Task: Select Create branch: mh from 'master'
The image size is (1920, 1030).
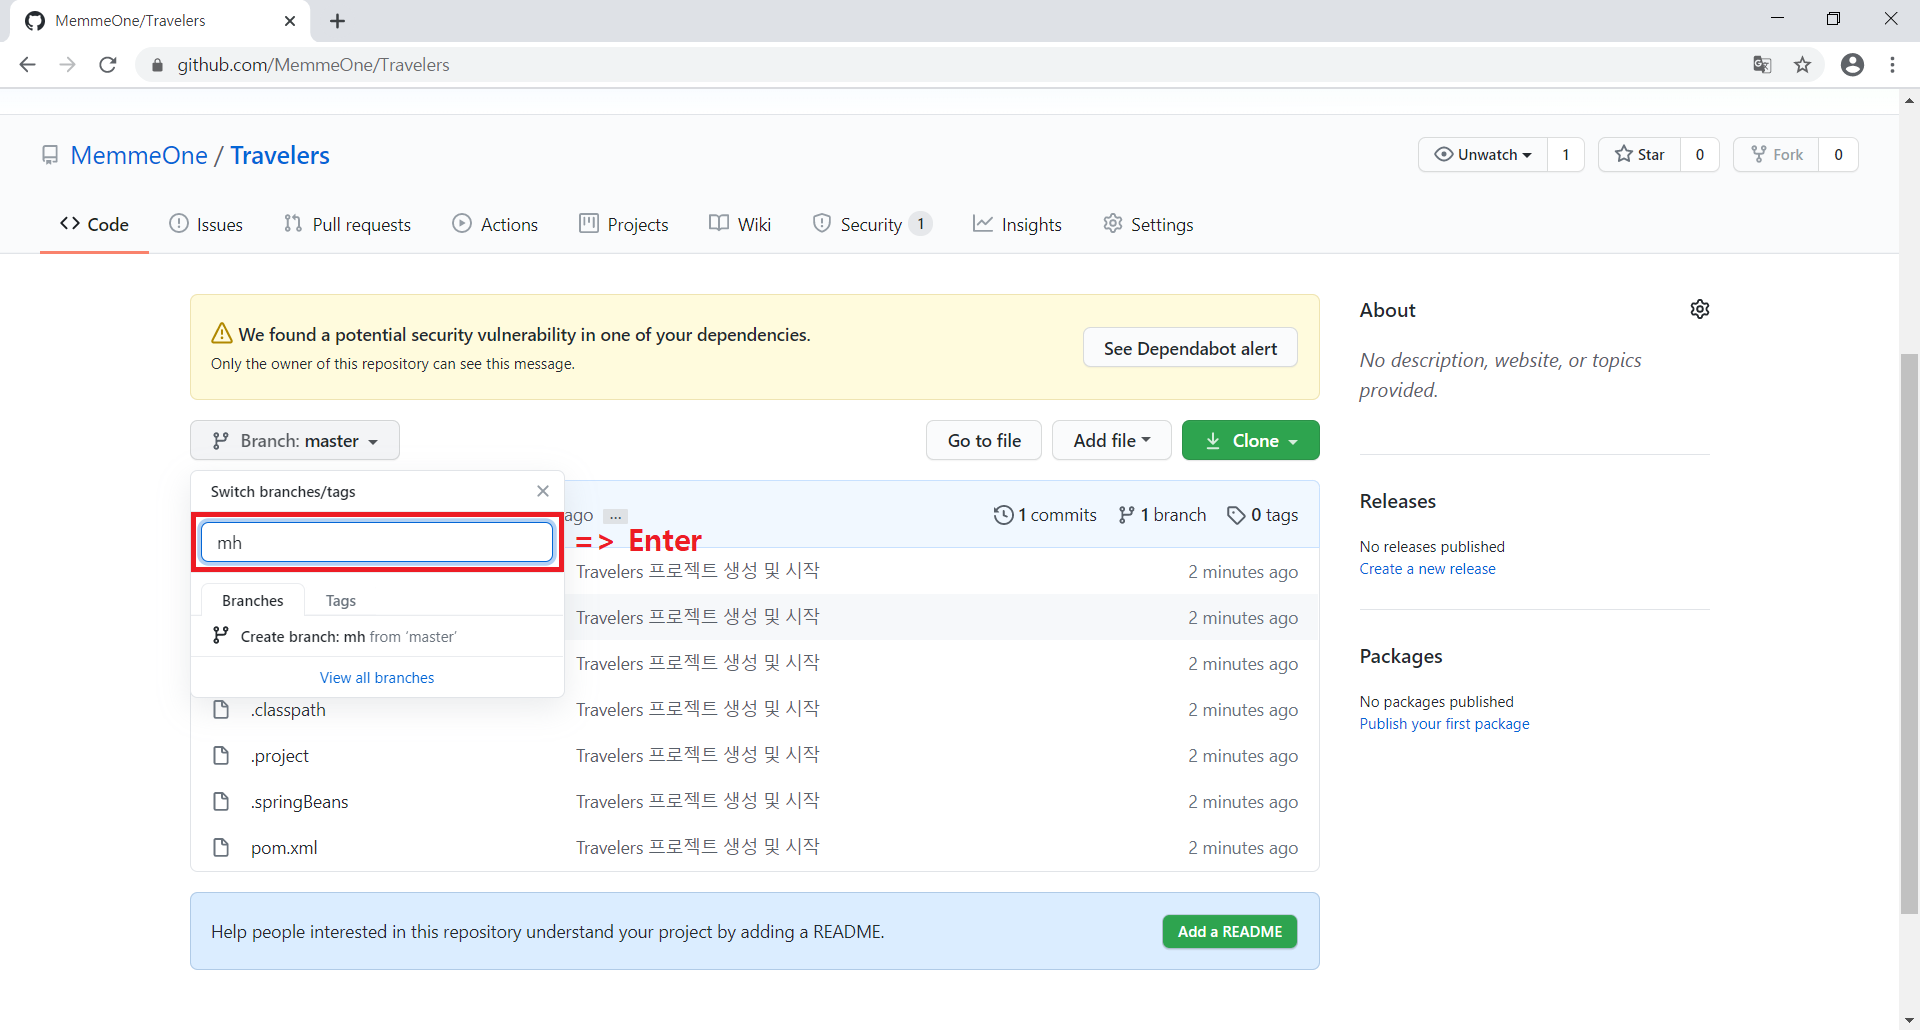Action: [377, 636]
